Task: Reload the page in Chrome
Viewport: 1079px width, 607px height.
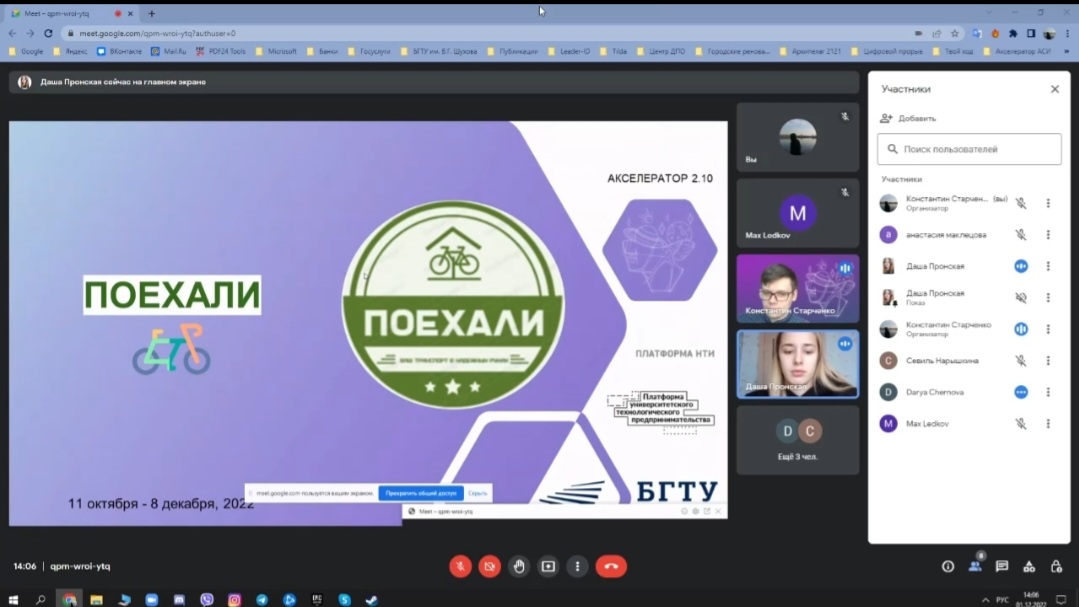Action: pos(48,33)
